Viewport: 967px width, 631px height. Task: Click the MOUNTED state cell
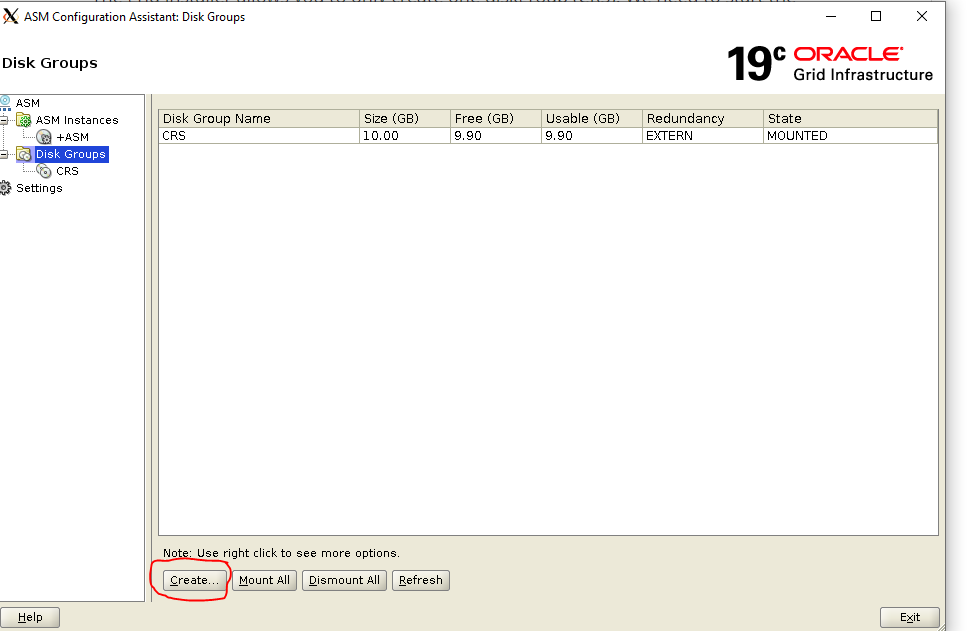(850, 136)
